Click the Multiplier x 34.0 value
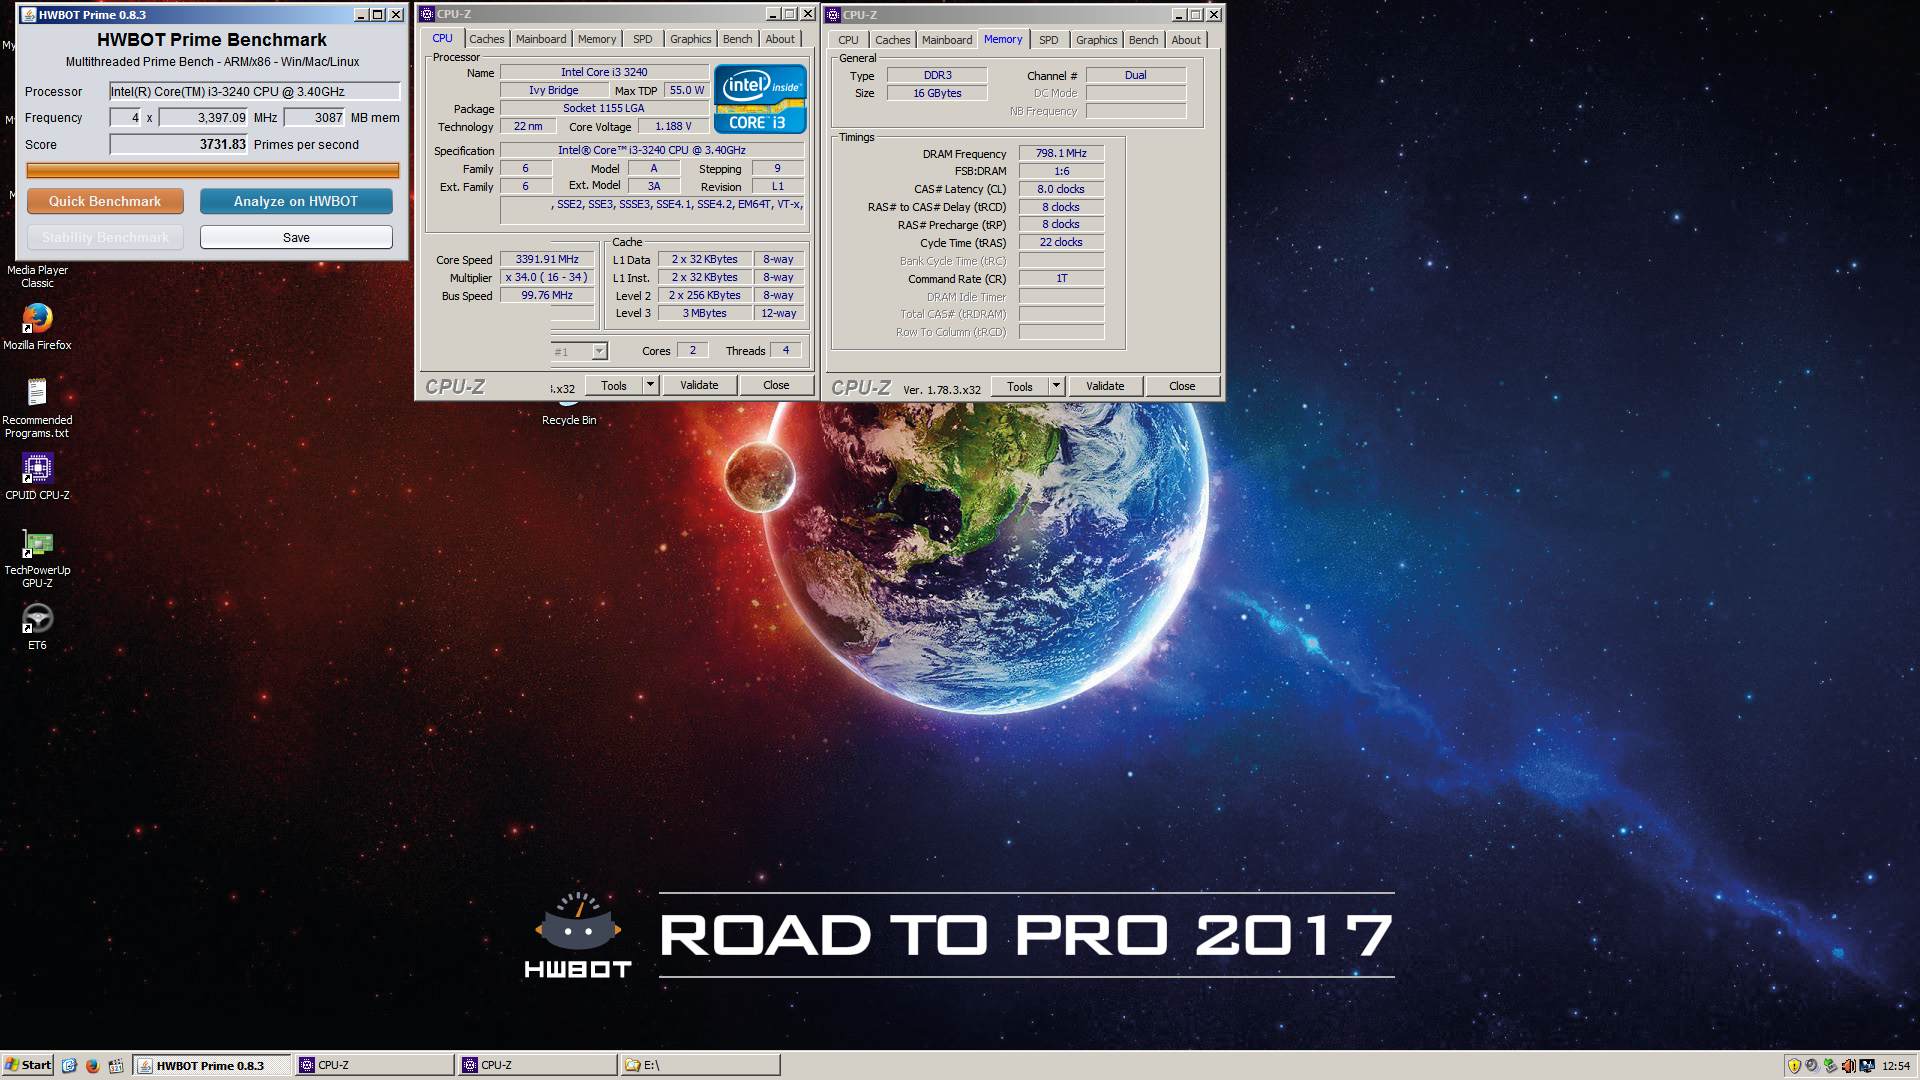The image size is (1920, 1080). (547, 277)
